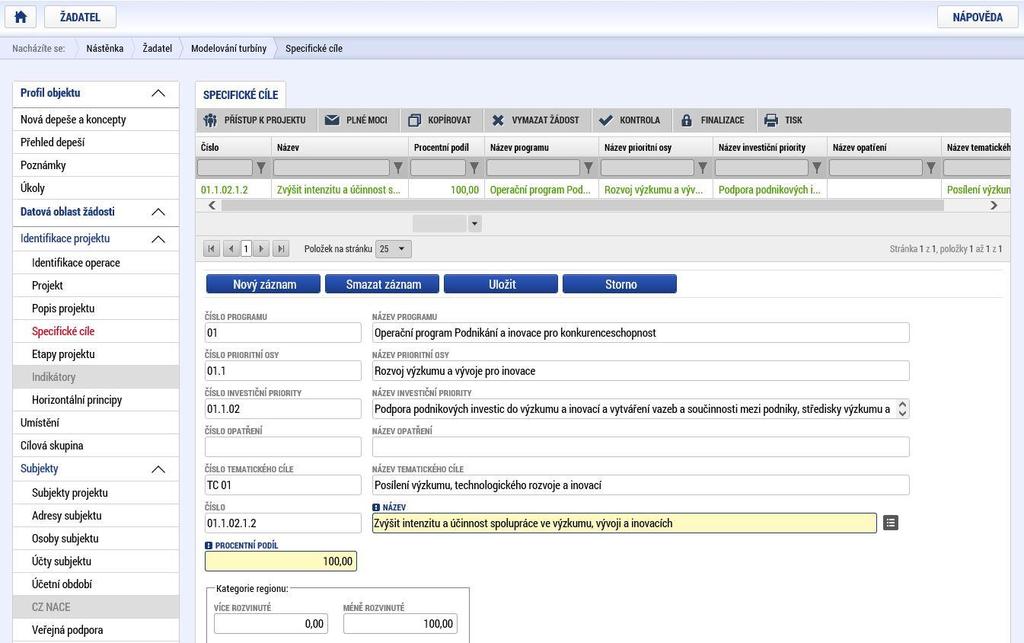The image size is (1024, 643).
Task: Collapse Identifikace projektu group
Action: (x=158, y=239)
